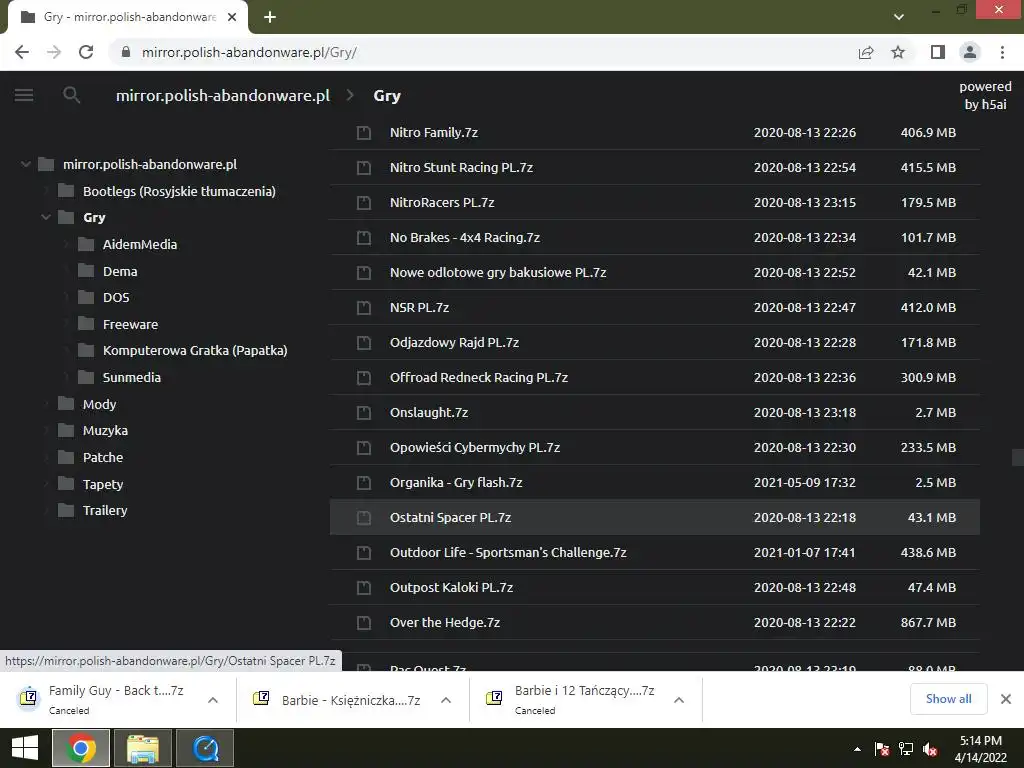
Task: Open the blue Q app in the taskbar
Action: pos(205,748)
